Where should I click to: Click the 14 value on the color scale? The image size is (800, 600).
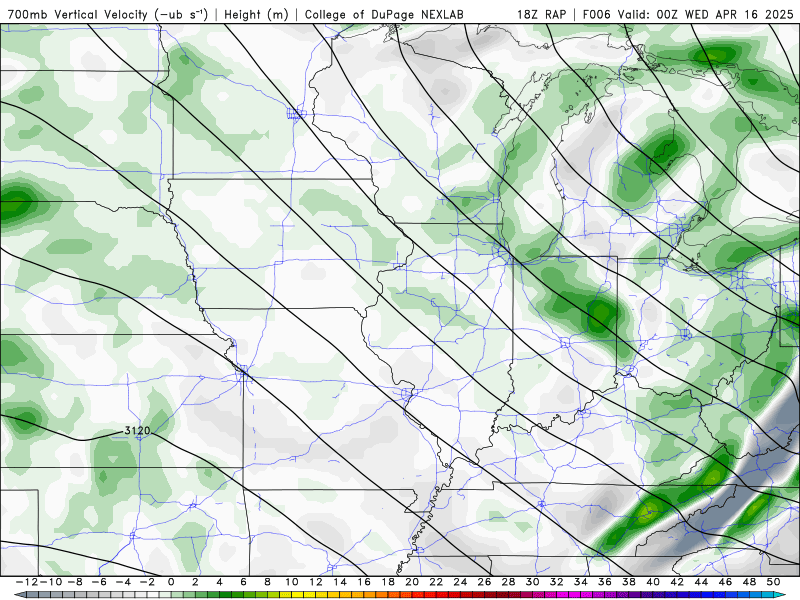click(340, 582)
